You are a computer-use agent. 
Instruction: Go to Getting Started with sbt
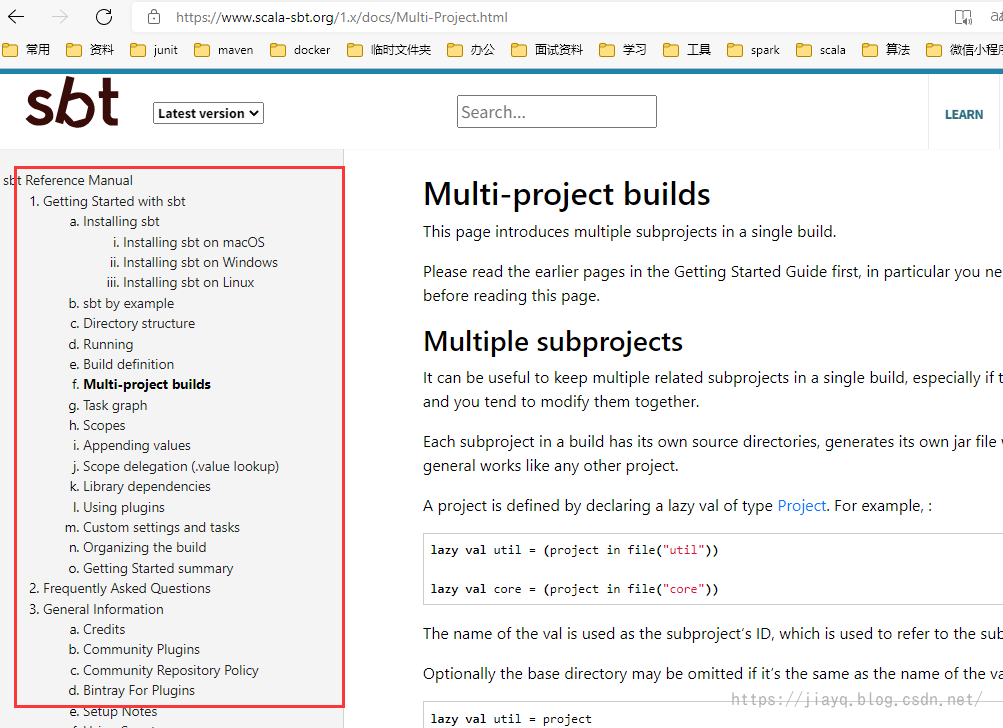[114, 202]
